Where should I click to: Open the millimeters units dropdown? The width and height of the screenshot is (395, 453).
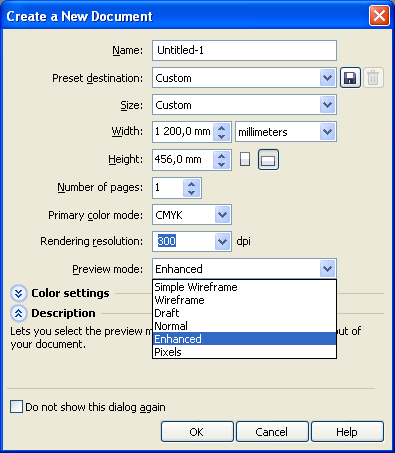point(327,132)
